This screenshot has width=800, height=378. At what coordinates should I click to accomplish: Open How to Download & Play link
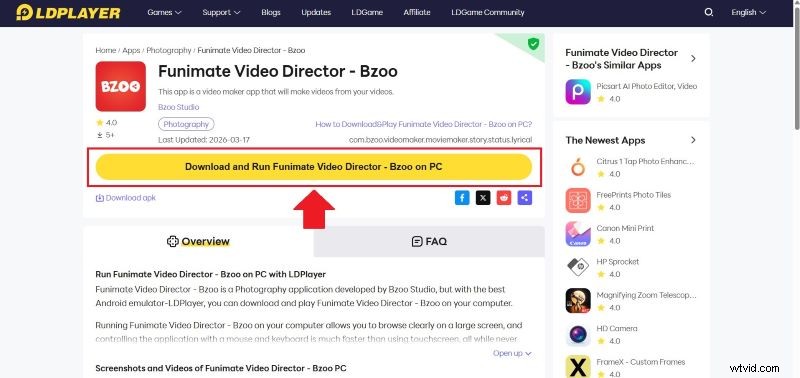[x=423, y=124]
